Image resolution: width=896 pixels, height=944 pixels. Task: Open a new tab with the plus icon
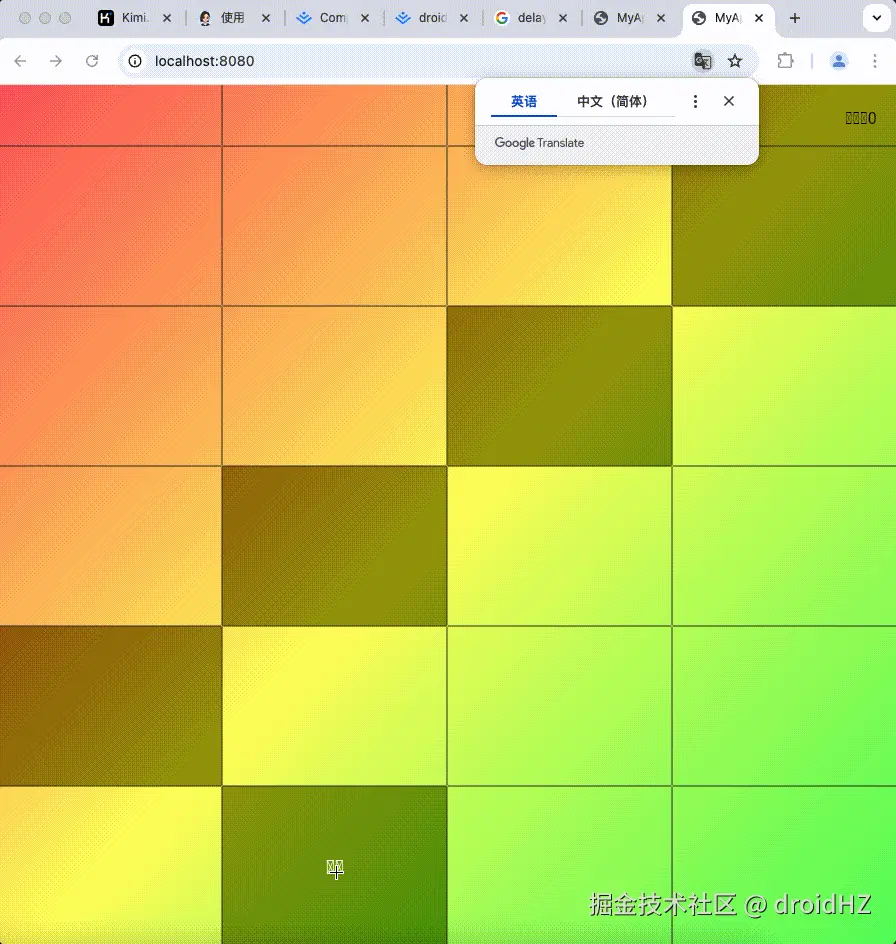[793, 18]
